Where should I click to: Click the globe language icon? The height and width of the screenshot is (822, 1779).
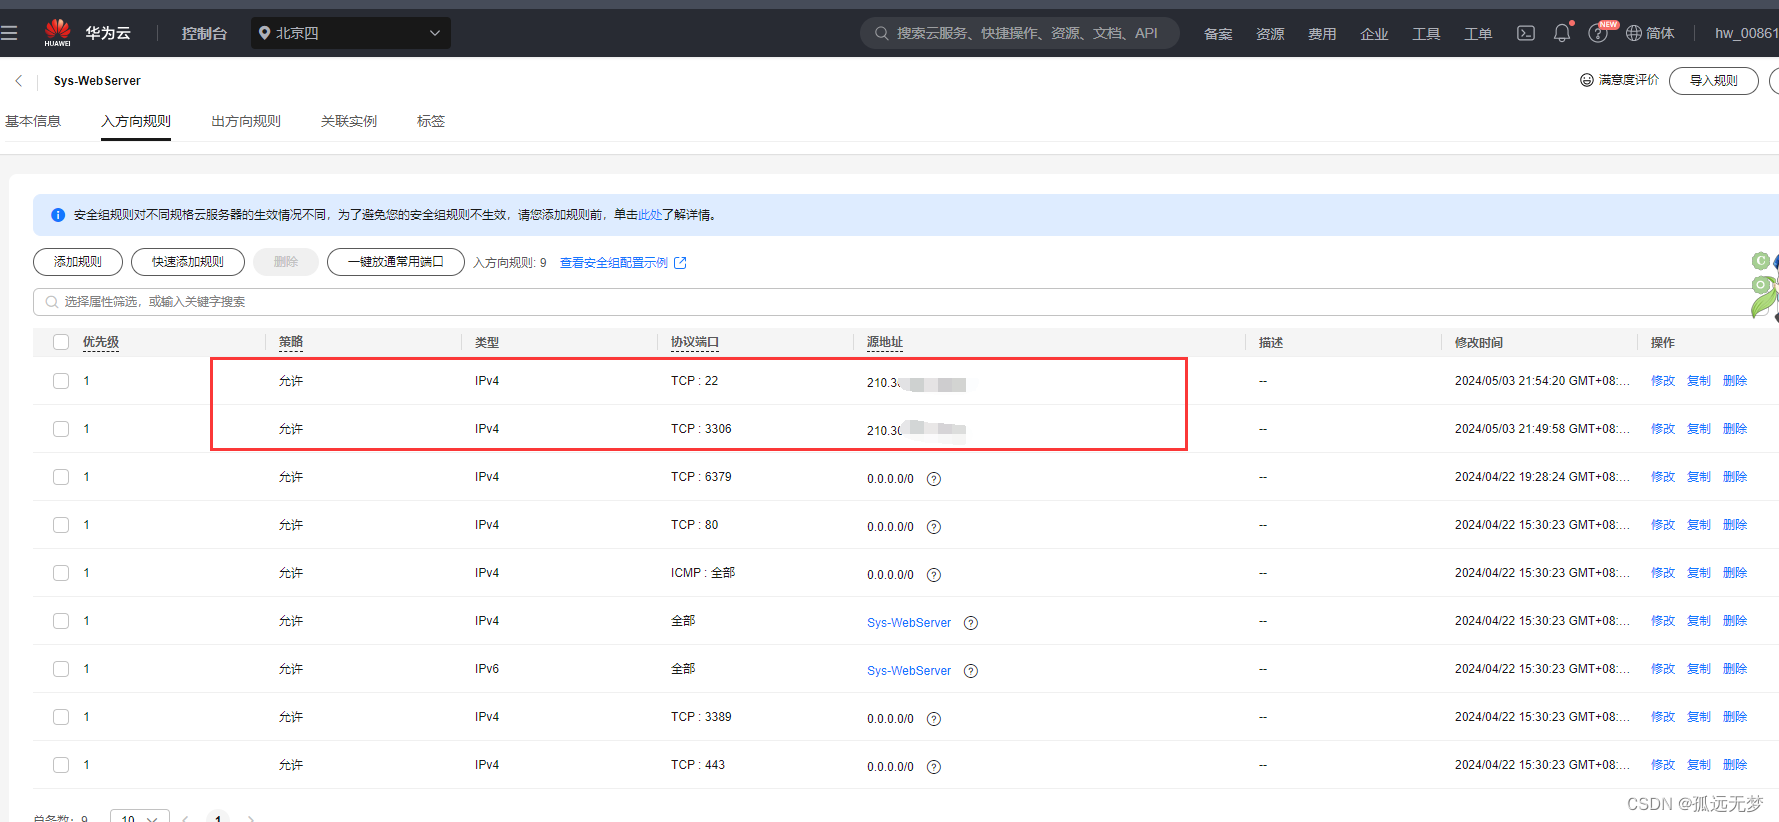tap(1634, 33)
